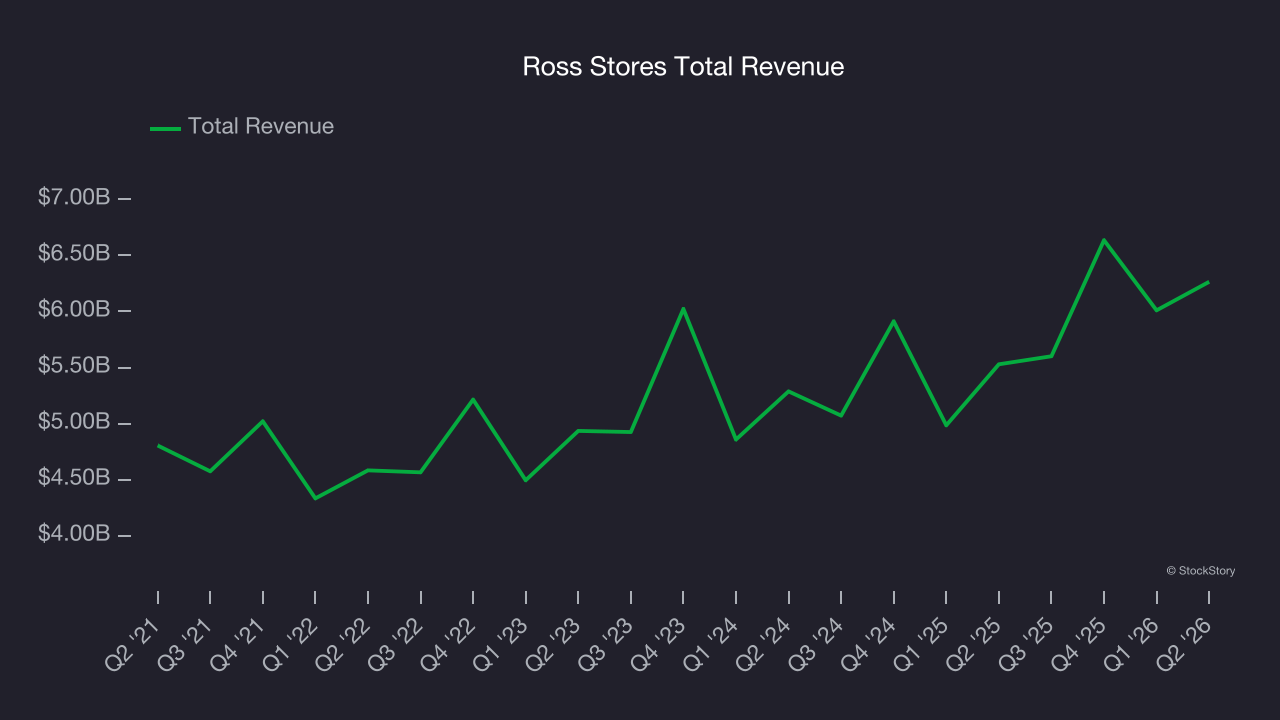
Task: Select the $4.00B y-axis label
Action: tap(74, 535)
